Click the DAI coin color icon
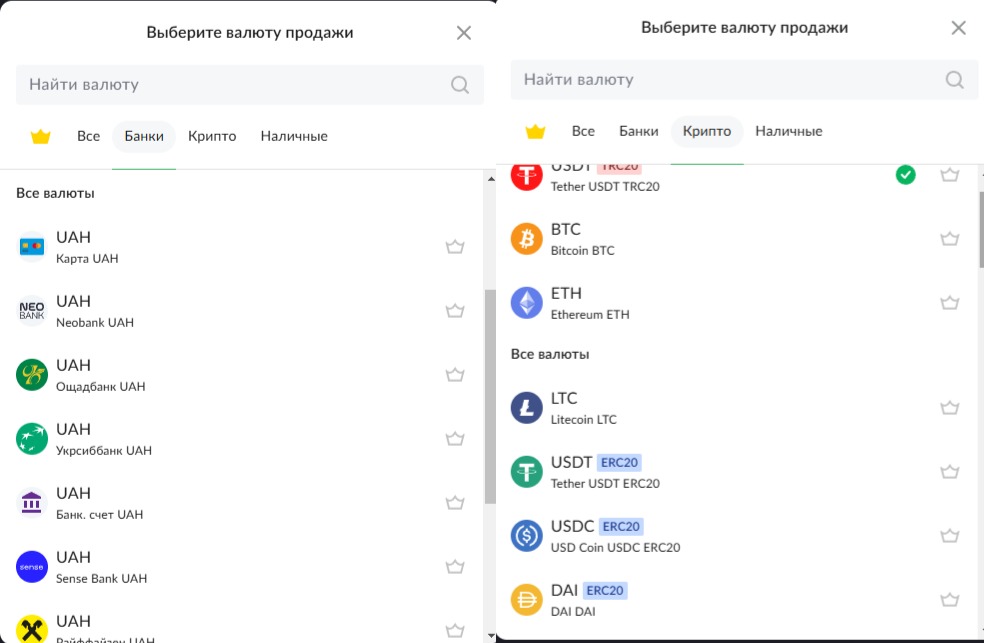Screen dimensions: 984x643 [527, 600]
